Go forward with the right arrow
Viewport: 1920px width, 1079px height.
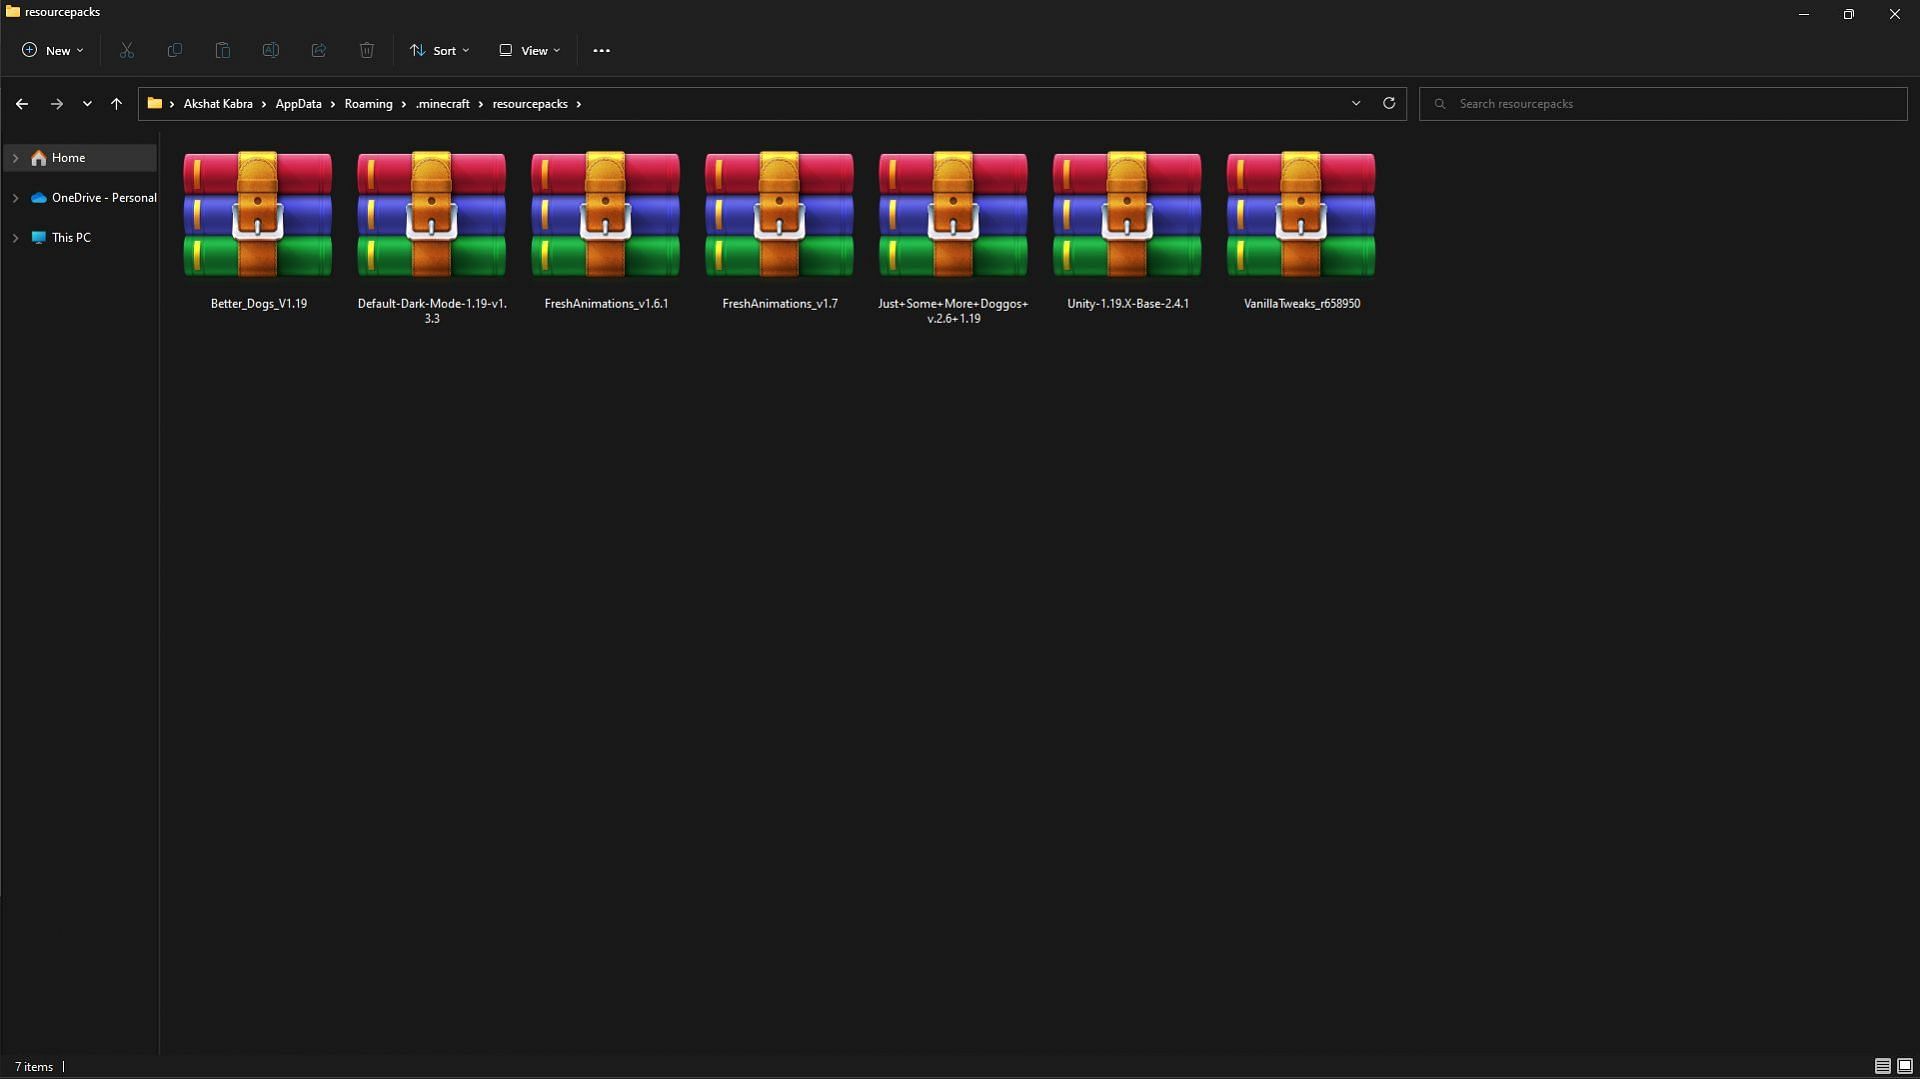57,103
